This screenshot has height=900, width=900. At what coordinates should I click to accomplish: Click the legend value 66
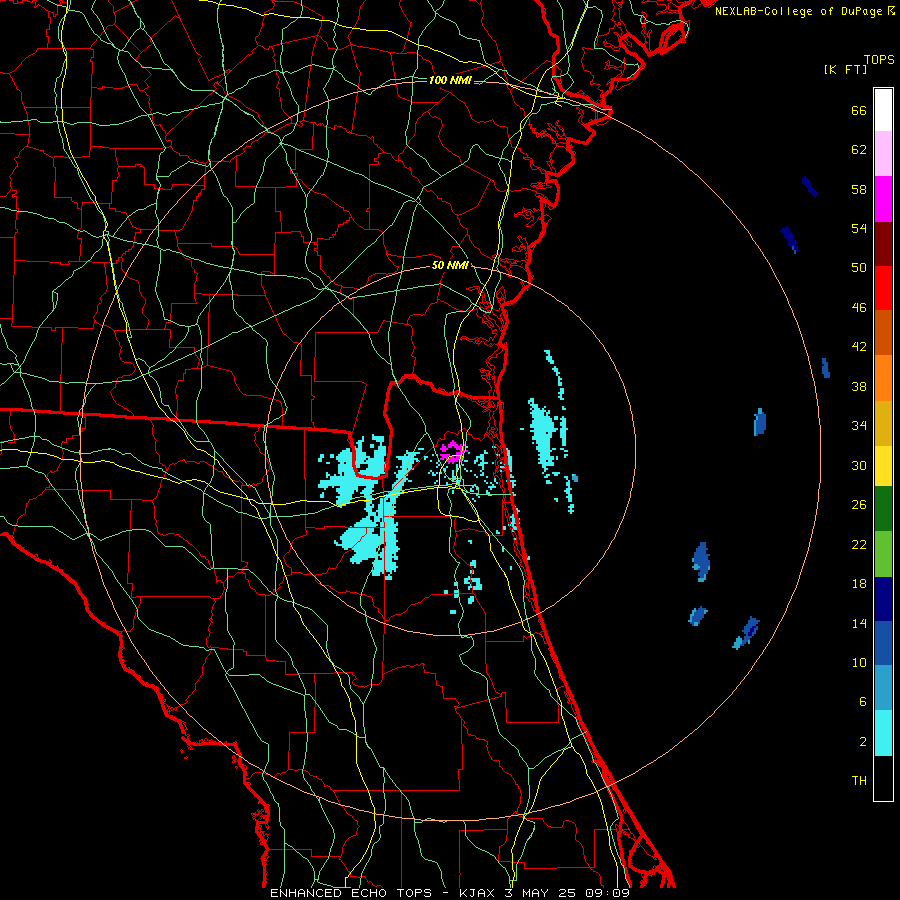point(859,110)
